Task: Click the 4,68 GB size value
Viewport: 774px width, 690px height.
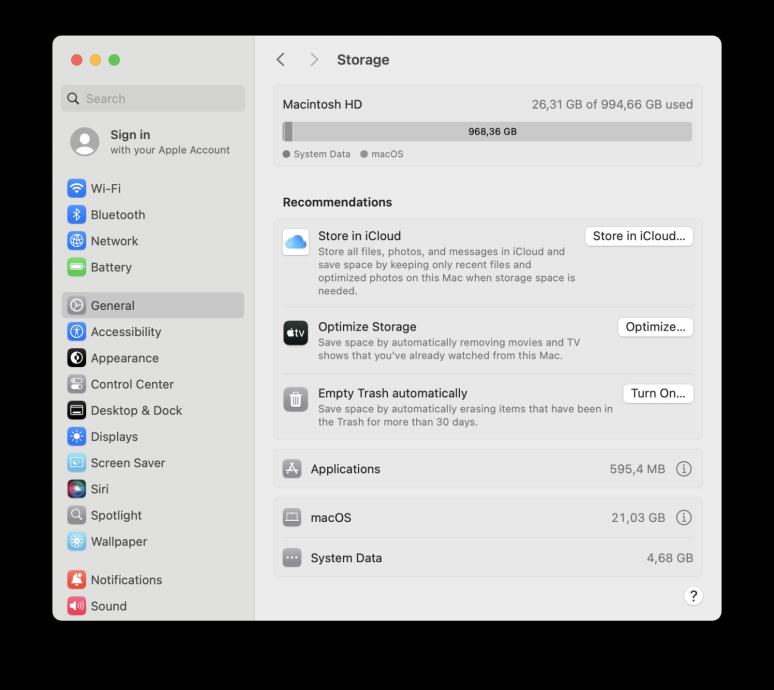Action: pyautogui.click(x=670, y=558)
